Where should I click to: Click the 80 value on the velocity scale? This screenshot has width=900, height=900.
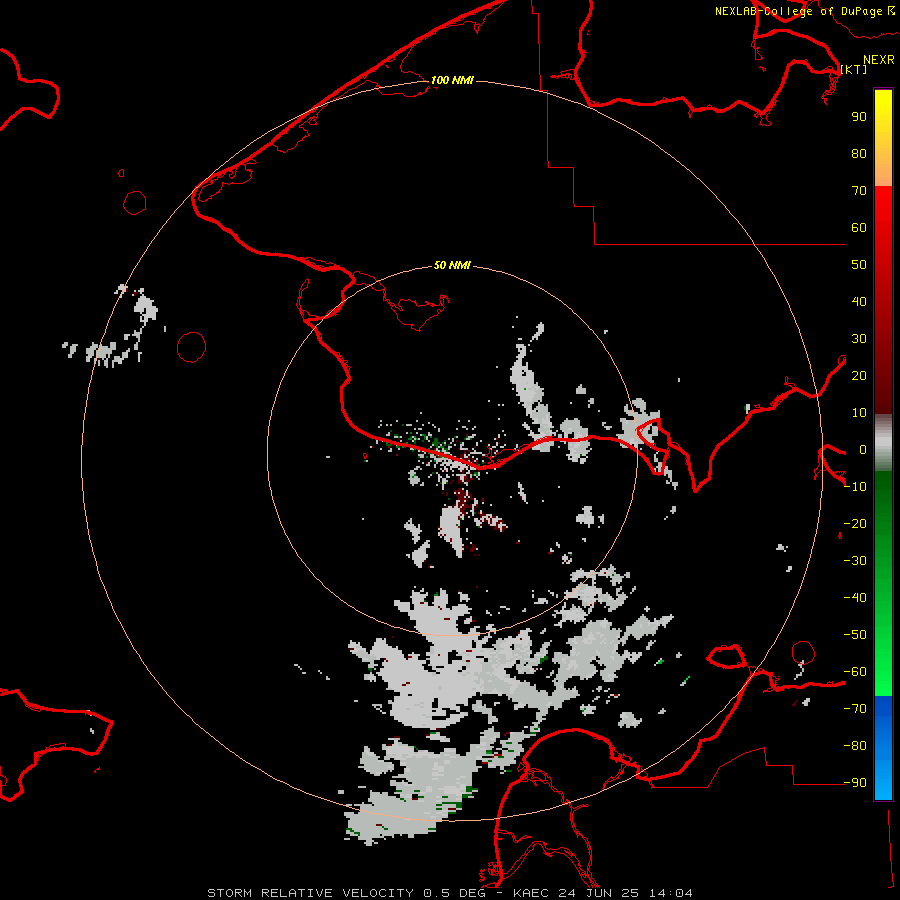click(x=859, y=153)
